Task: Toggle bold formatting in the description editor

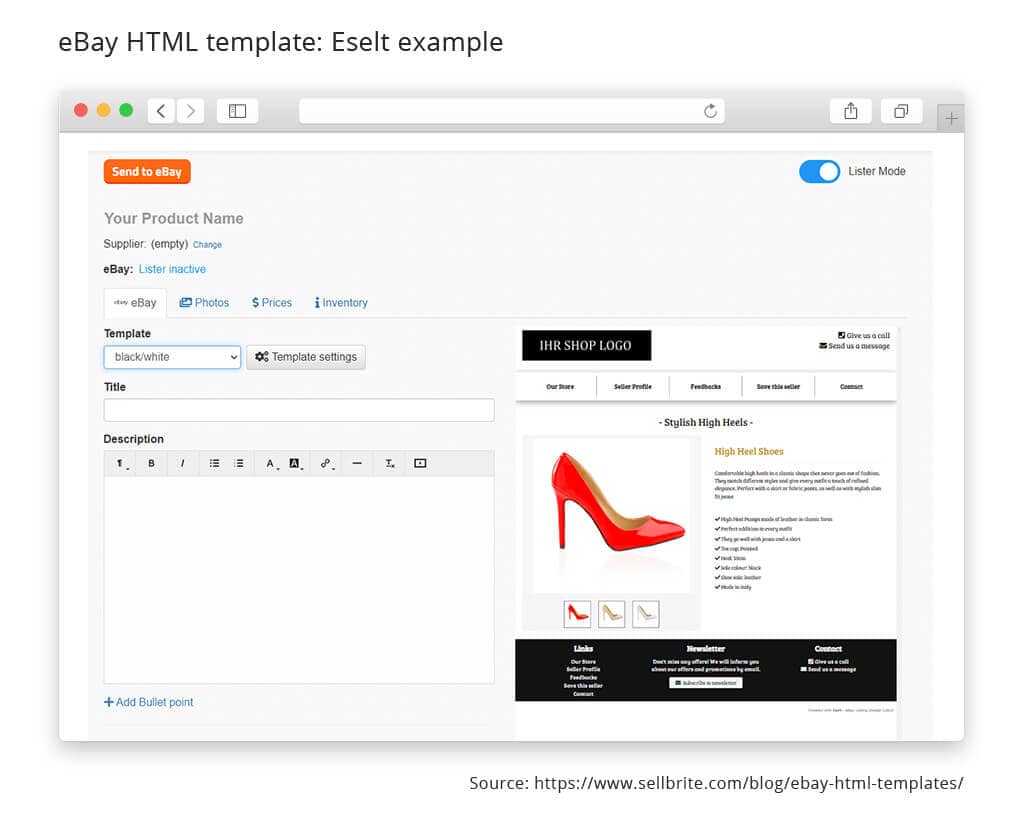Action: [x=152, y=464]
